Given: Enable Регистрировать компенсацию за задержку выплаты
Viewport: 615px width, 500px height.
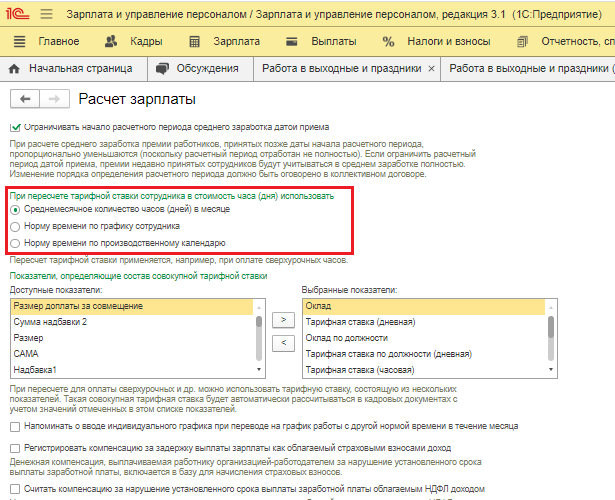Looking at the screenshot, I should (x=15, y=448).
